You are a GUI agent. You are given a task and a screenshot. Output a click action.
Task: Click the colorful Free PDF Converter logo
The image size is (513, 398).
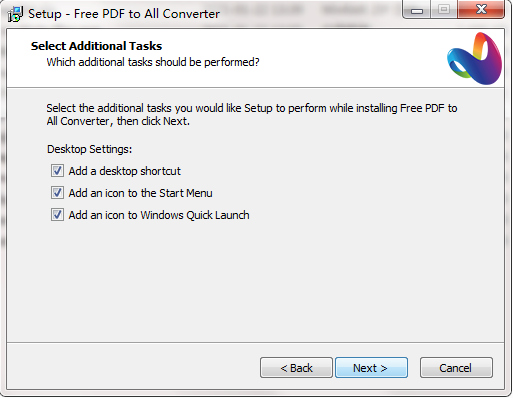474,58
